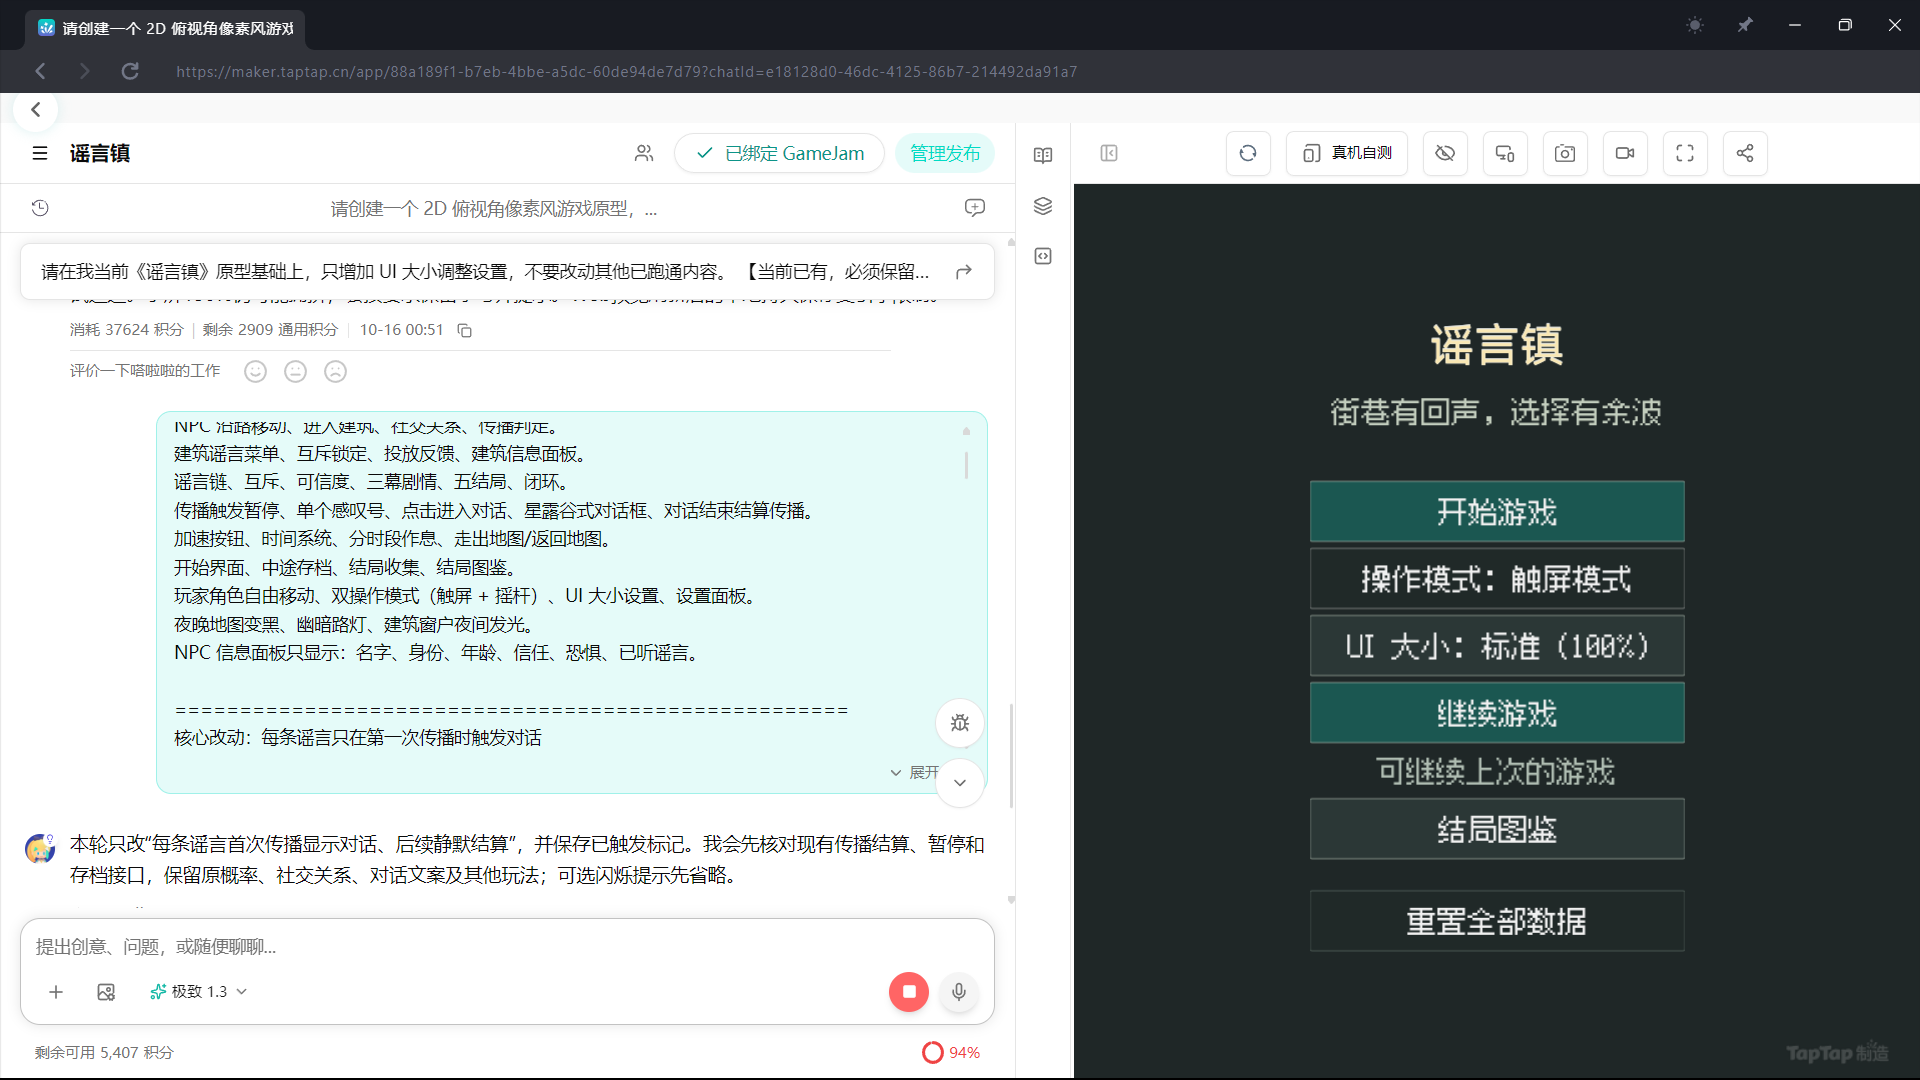Click 已绑定 GameJam button
This screenshot has height=1080, width=1920.
(x=780, y=153)
